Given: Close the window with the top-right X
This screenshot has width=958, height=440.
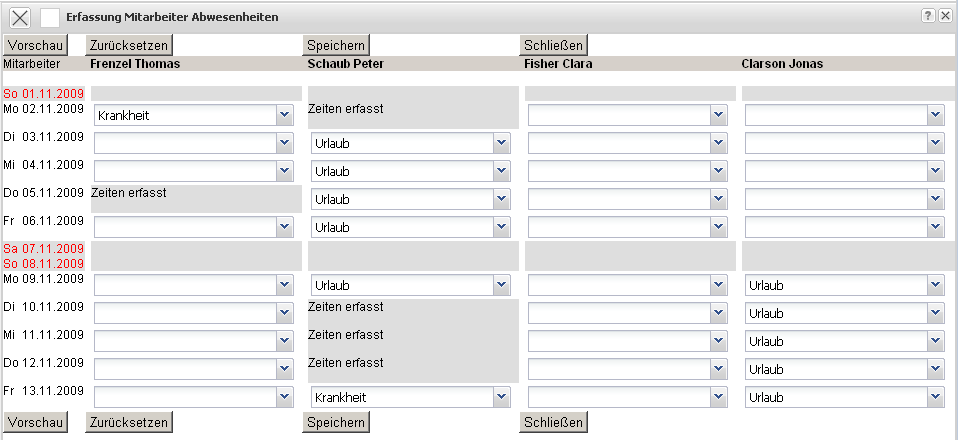Looking at the screenshot, I should [x=945, y=16].
